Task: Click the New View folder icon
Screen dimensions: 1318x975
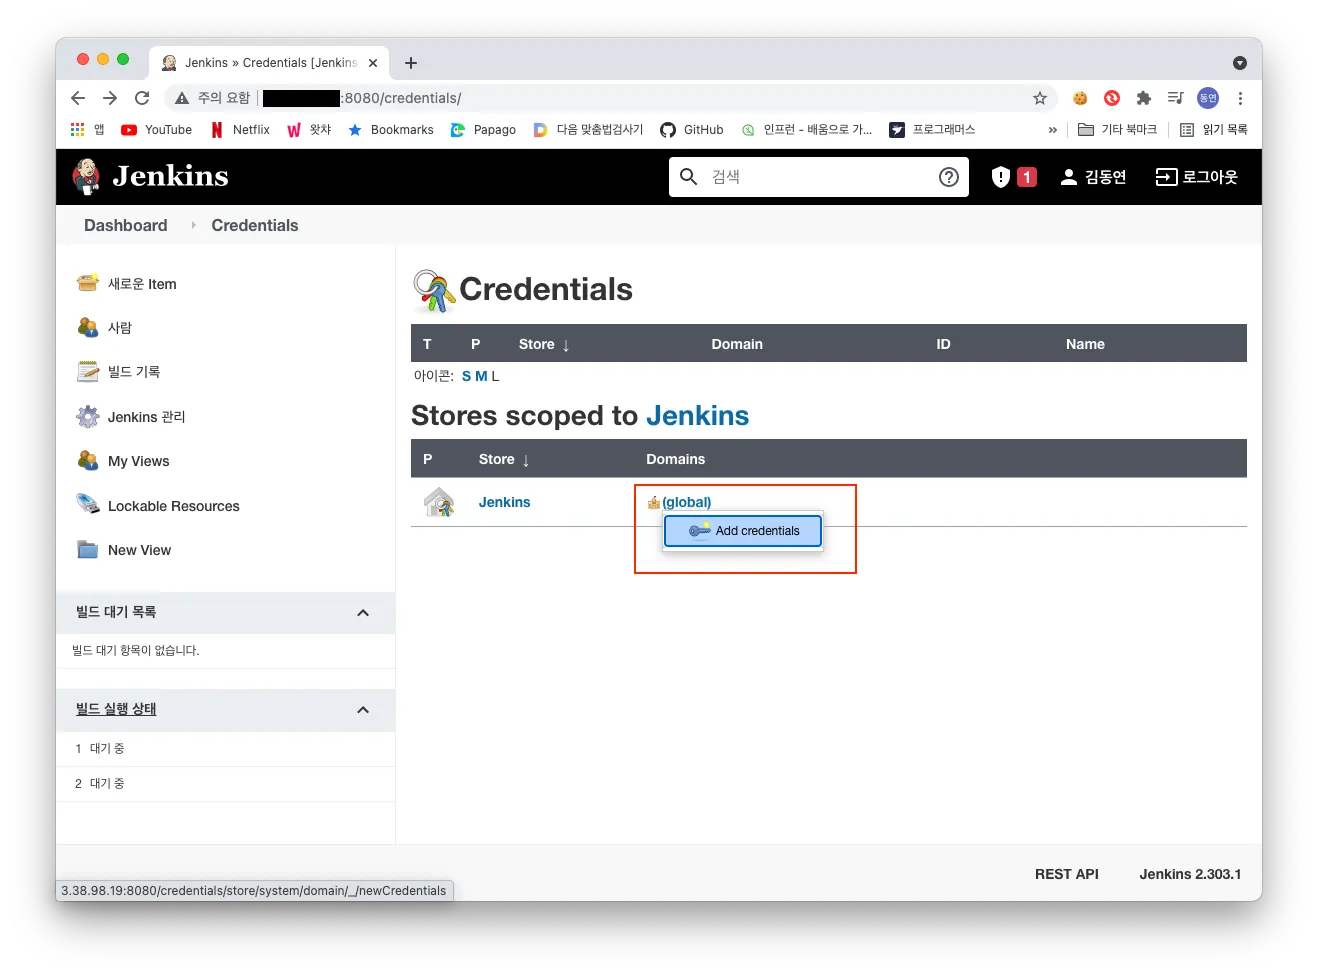Action: coord(88,549)
